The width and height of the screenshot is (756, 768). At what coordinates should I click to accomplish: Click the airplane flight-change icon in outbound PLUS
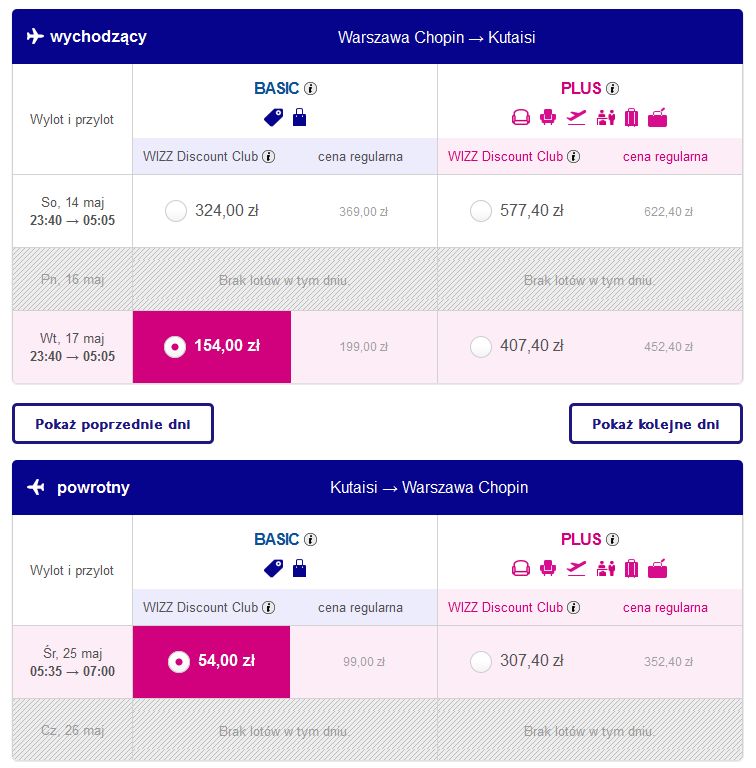[x=576, y=118]
